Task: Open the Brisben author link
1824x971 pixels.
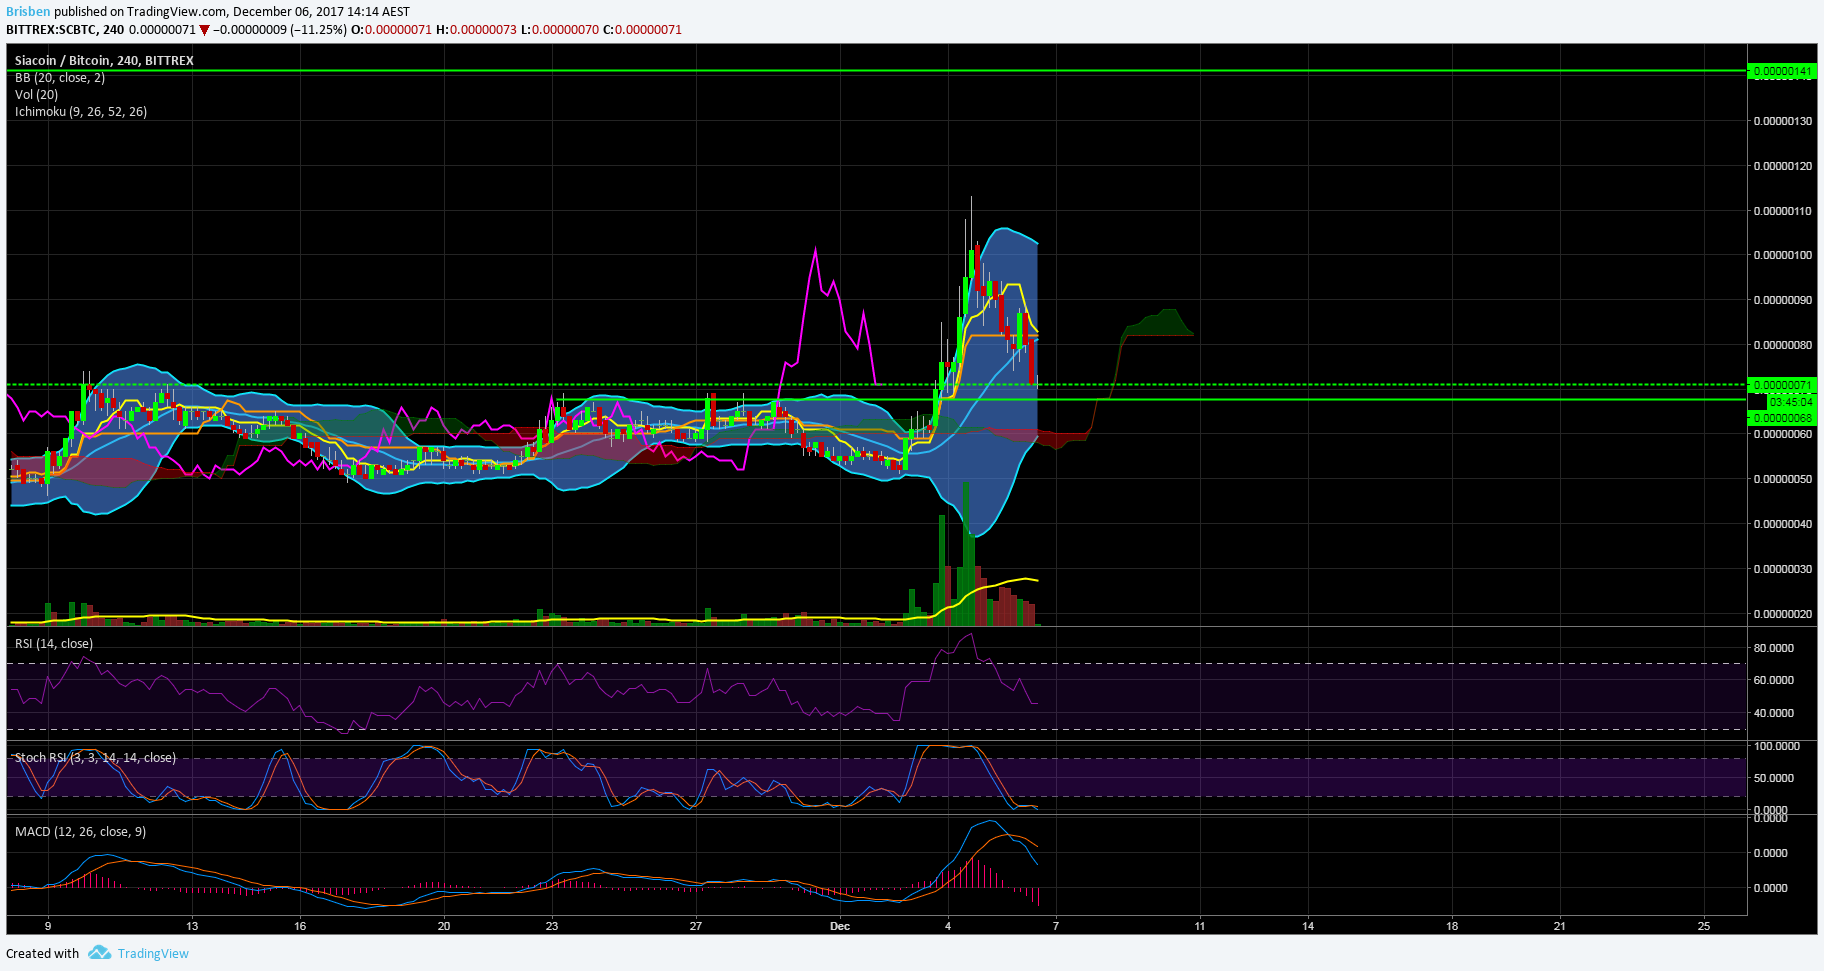Action: click(x=28, y=12)
